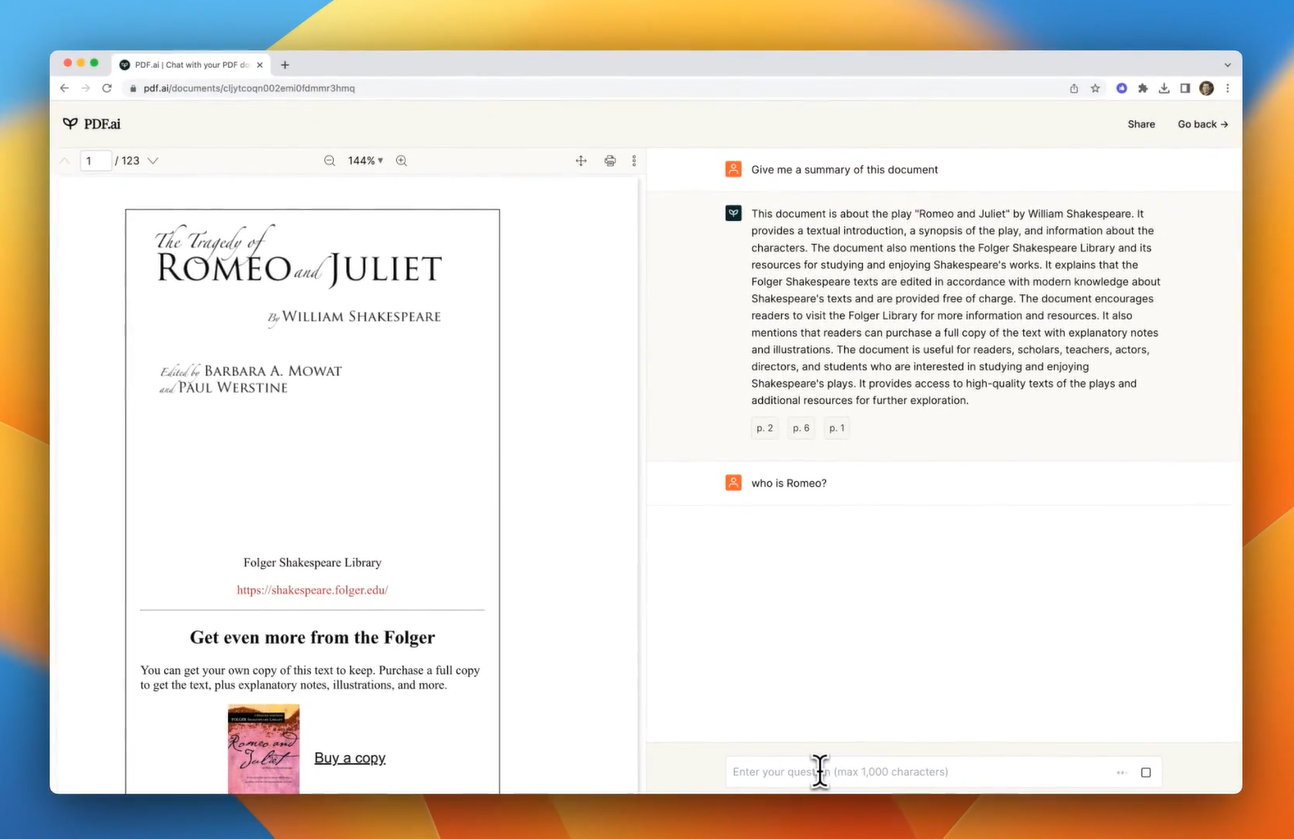Open the shakespeare.folger.edu link
This screenshot has height=839, width=1294.
click(x=312, y=590)
